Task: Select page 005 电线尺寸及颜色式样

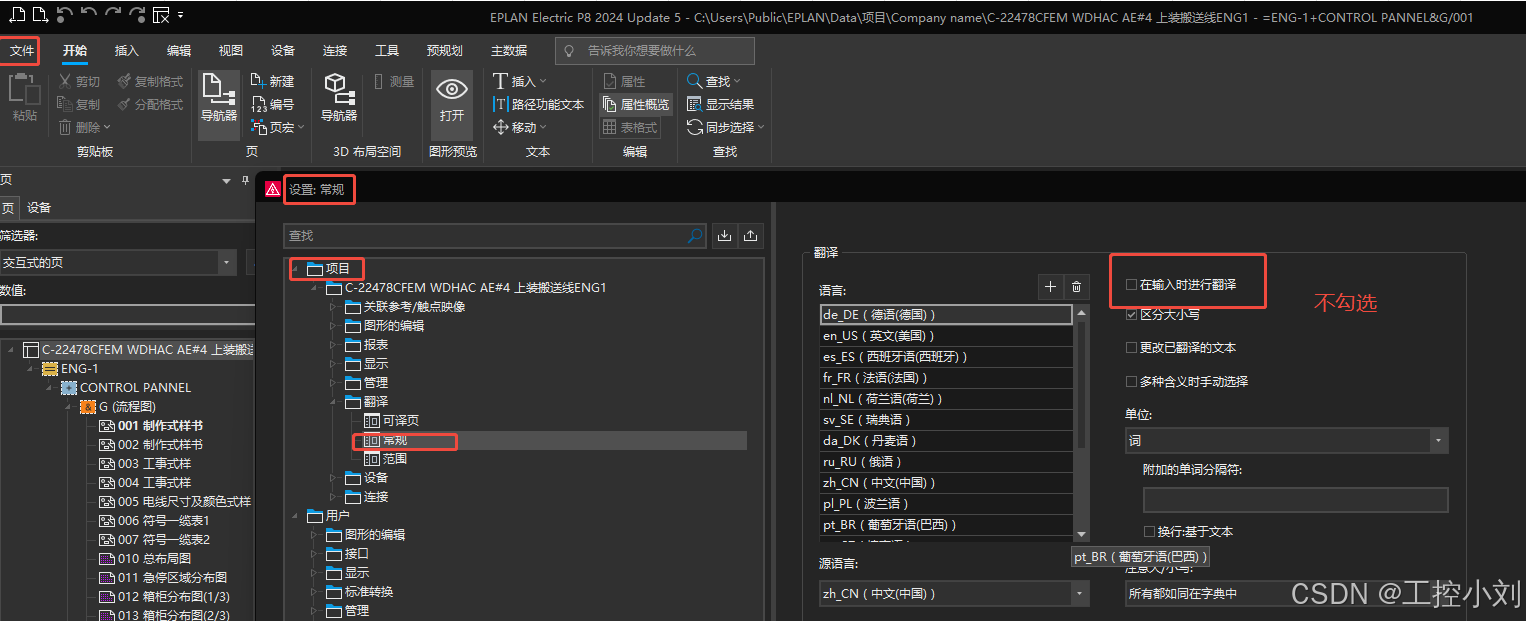Action: point(184,502)
